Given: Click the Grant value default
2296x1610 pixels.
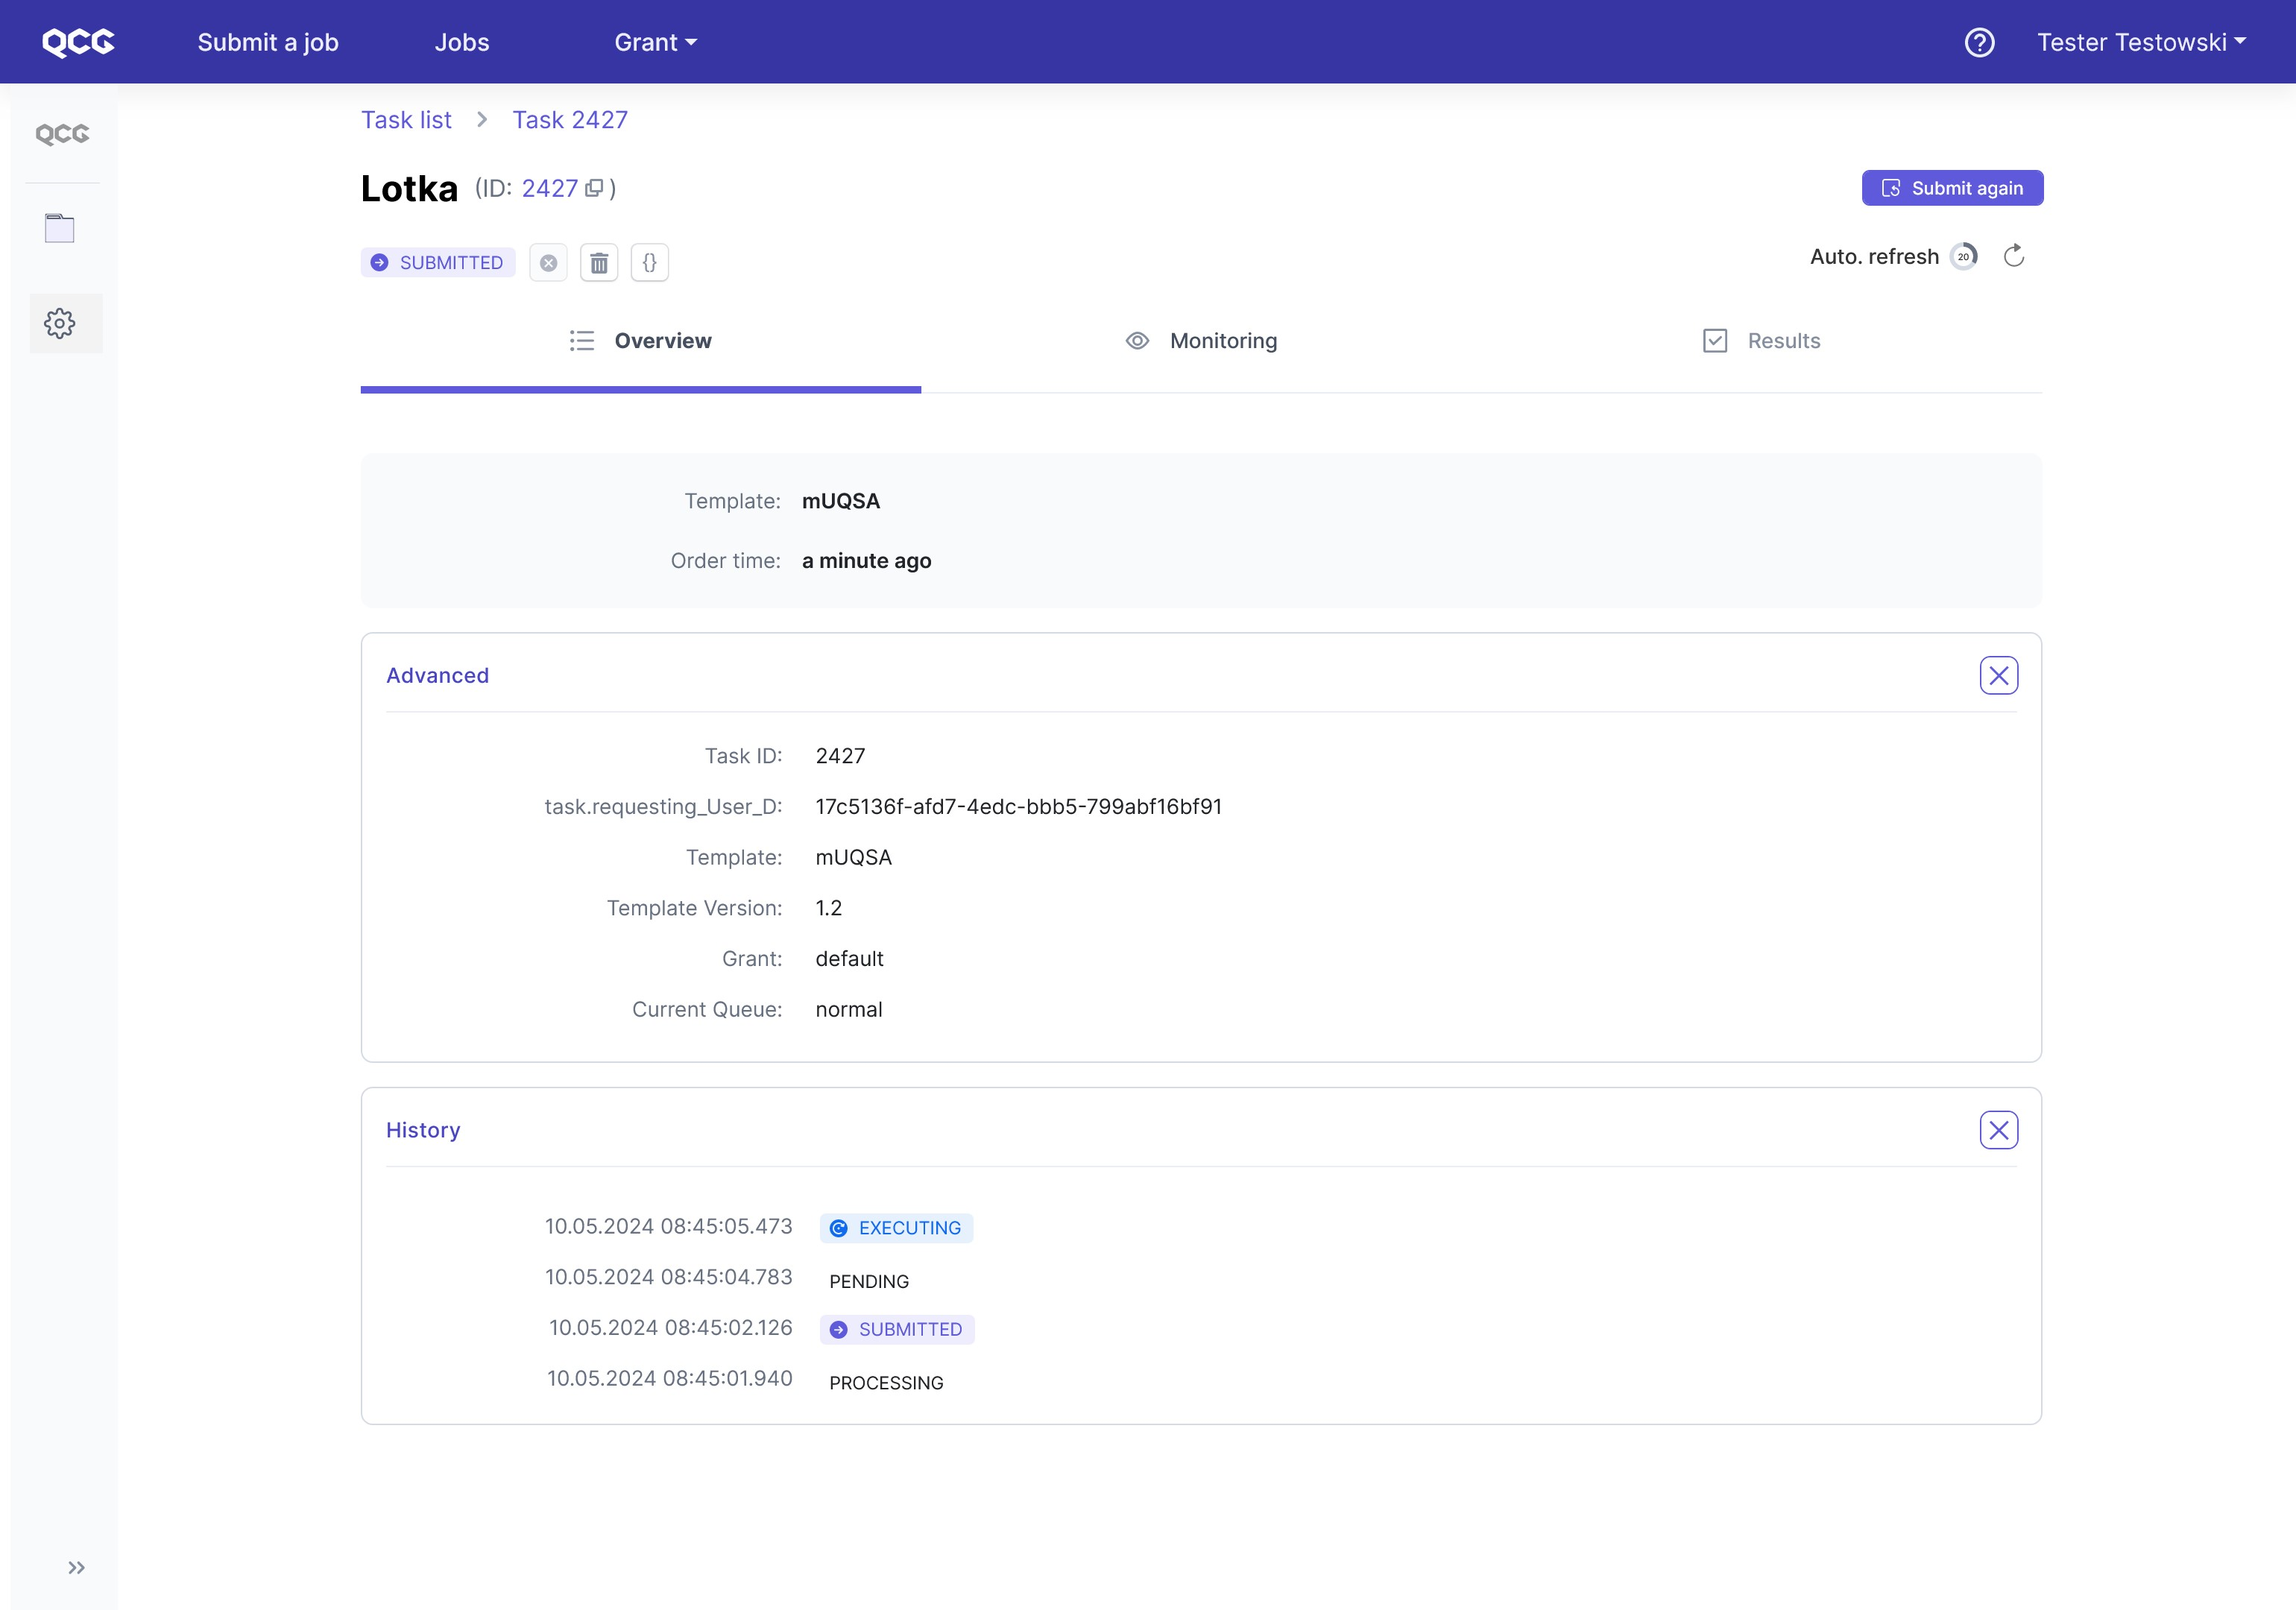Looking at the screenshot, I should coord(849,959).
